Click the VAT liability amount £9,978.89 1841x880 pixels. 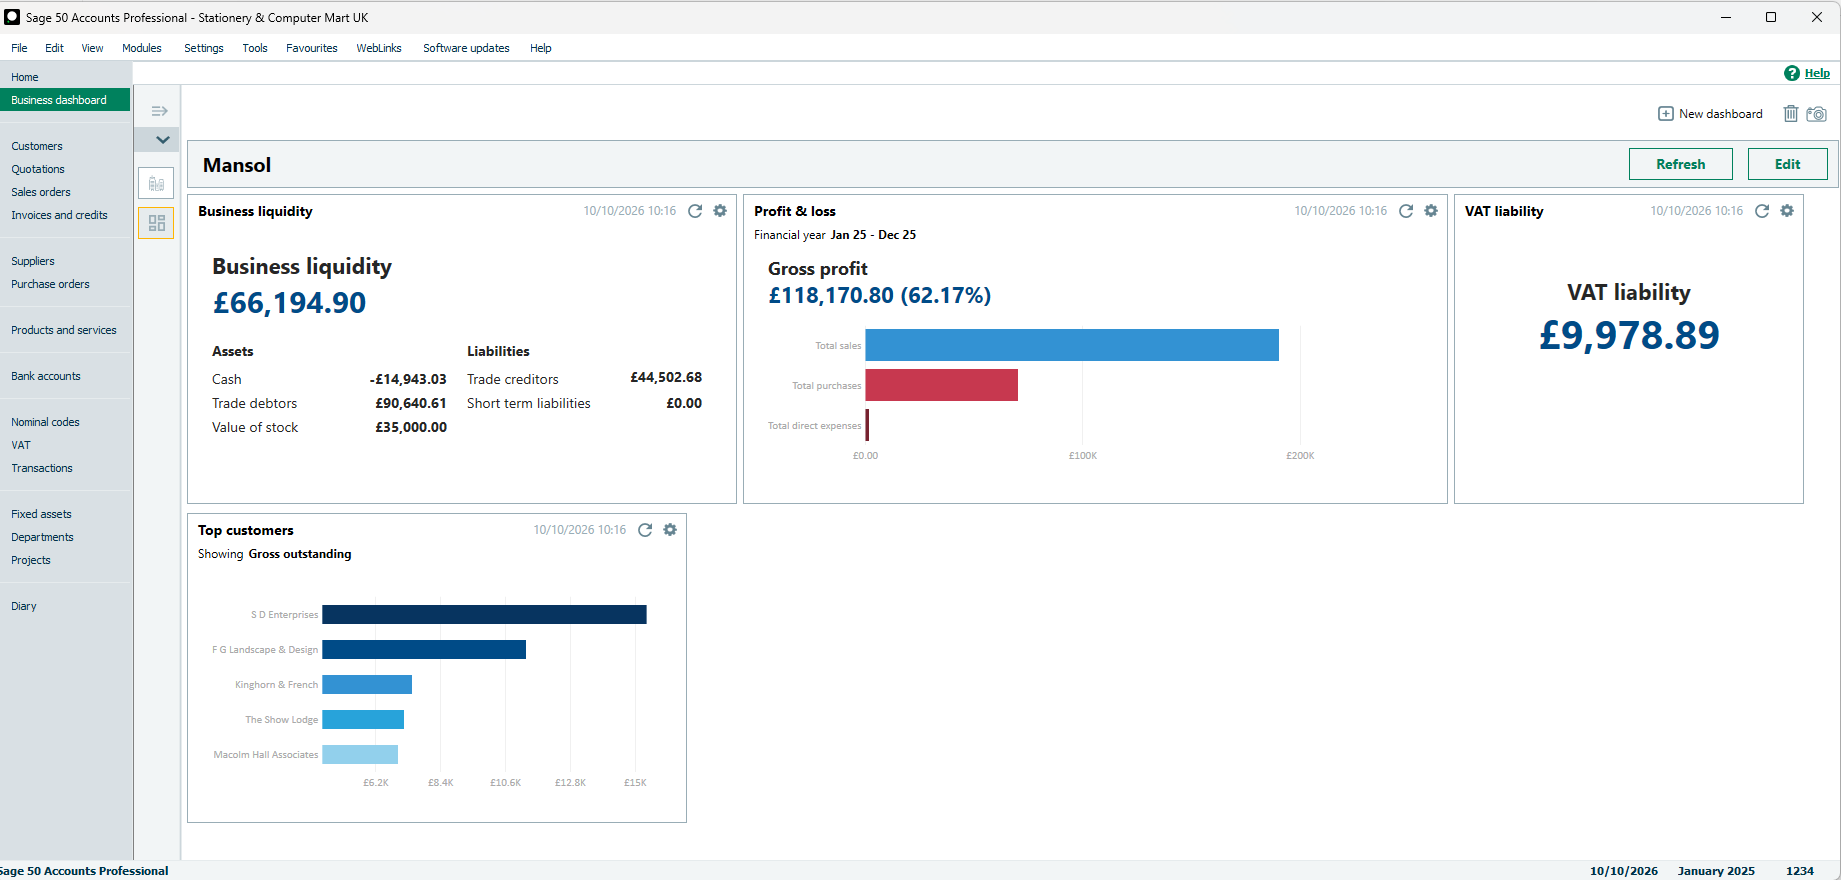[x=1629, y=335]
